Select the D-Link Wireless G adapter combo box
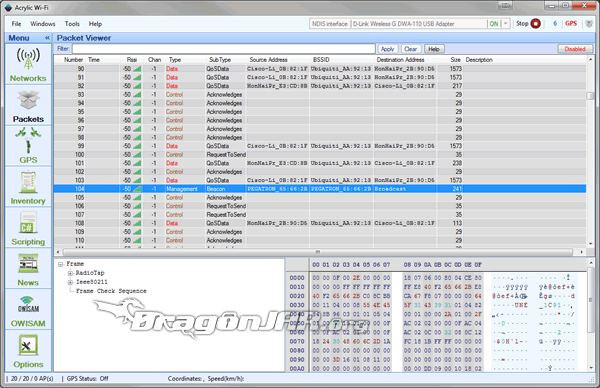 pyautogui.click(x=419, y=24)
